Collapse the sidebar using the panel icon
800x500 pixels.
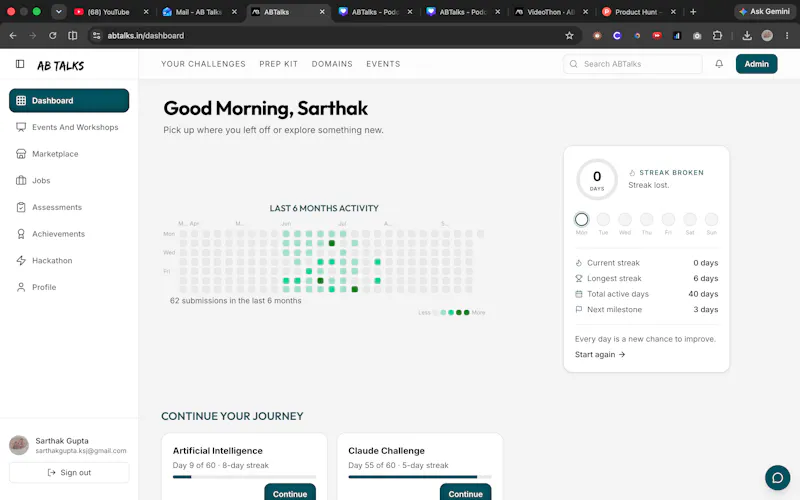(20, 64)
